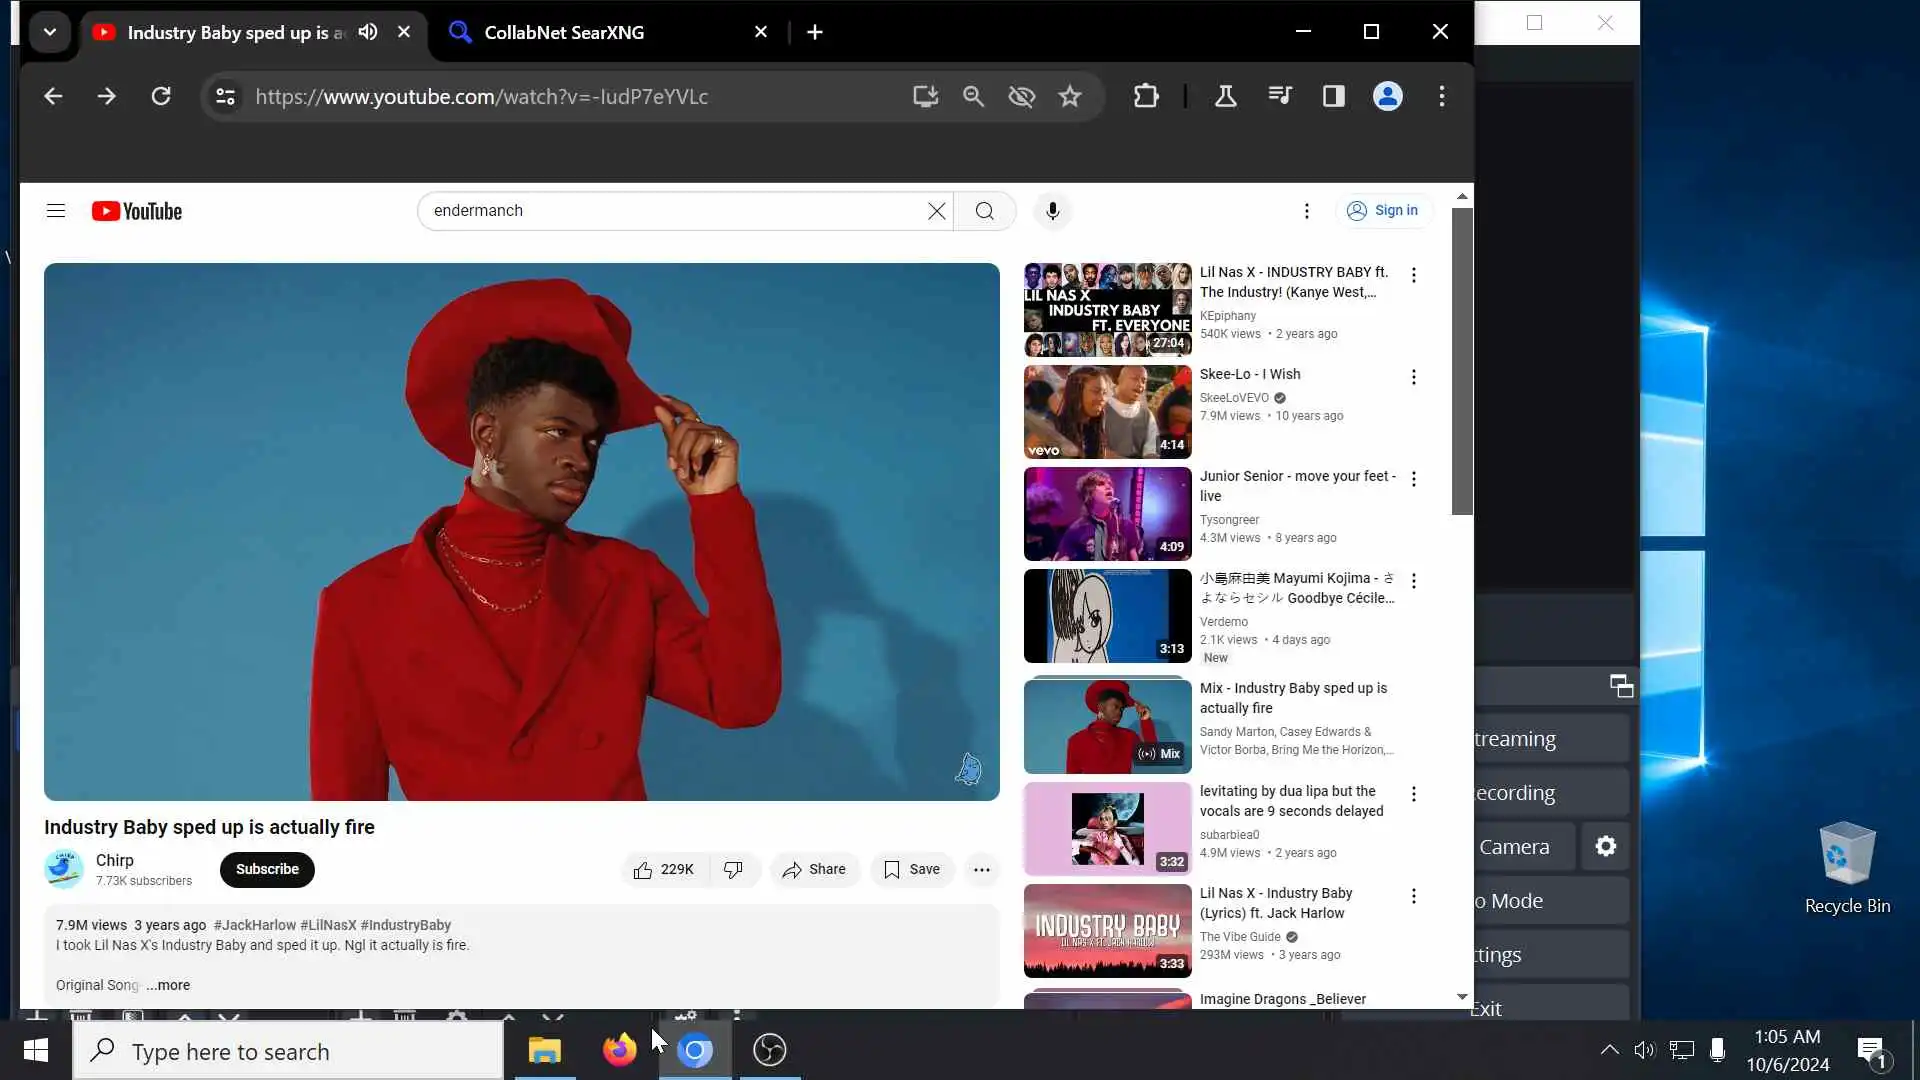Screen dimensions: 1920x1080
Task: Switch to the CollabNet SearXNG tab
Action: click(565, 32)
